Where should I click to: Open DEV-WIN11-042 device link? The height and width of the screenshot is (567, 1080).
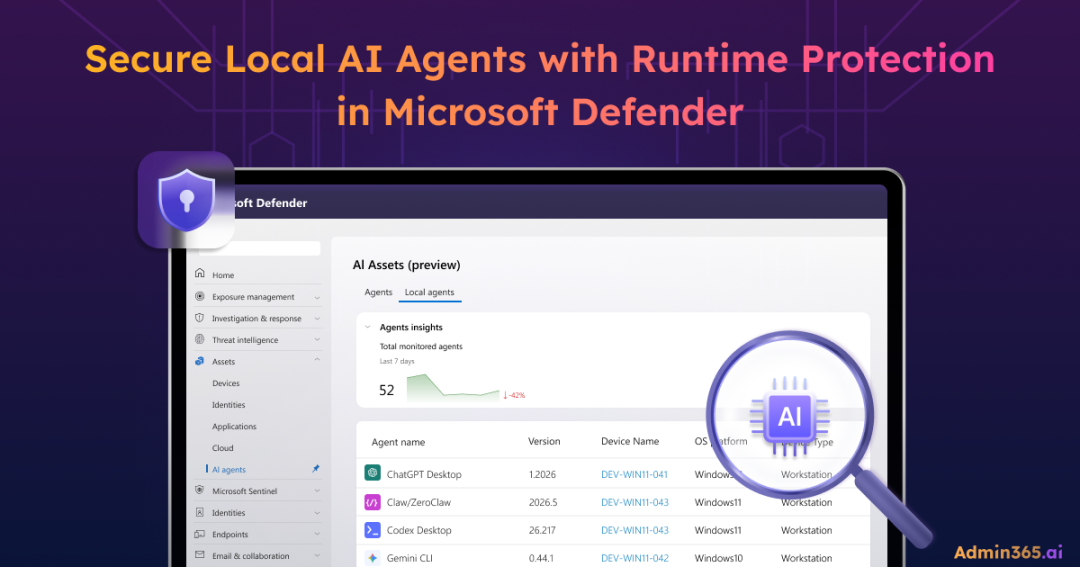tap(634, 558)
